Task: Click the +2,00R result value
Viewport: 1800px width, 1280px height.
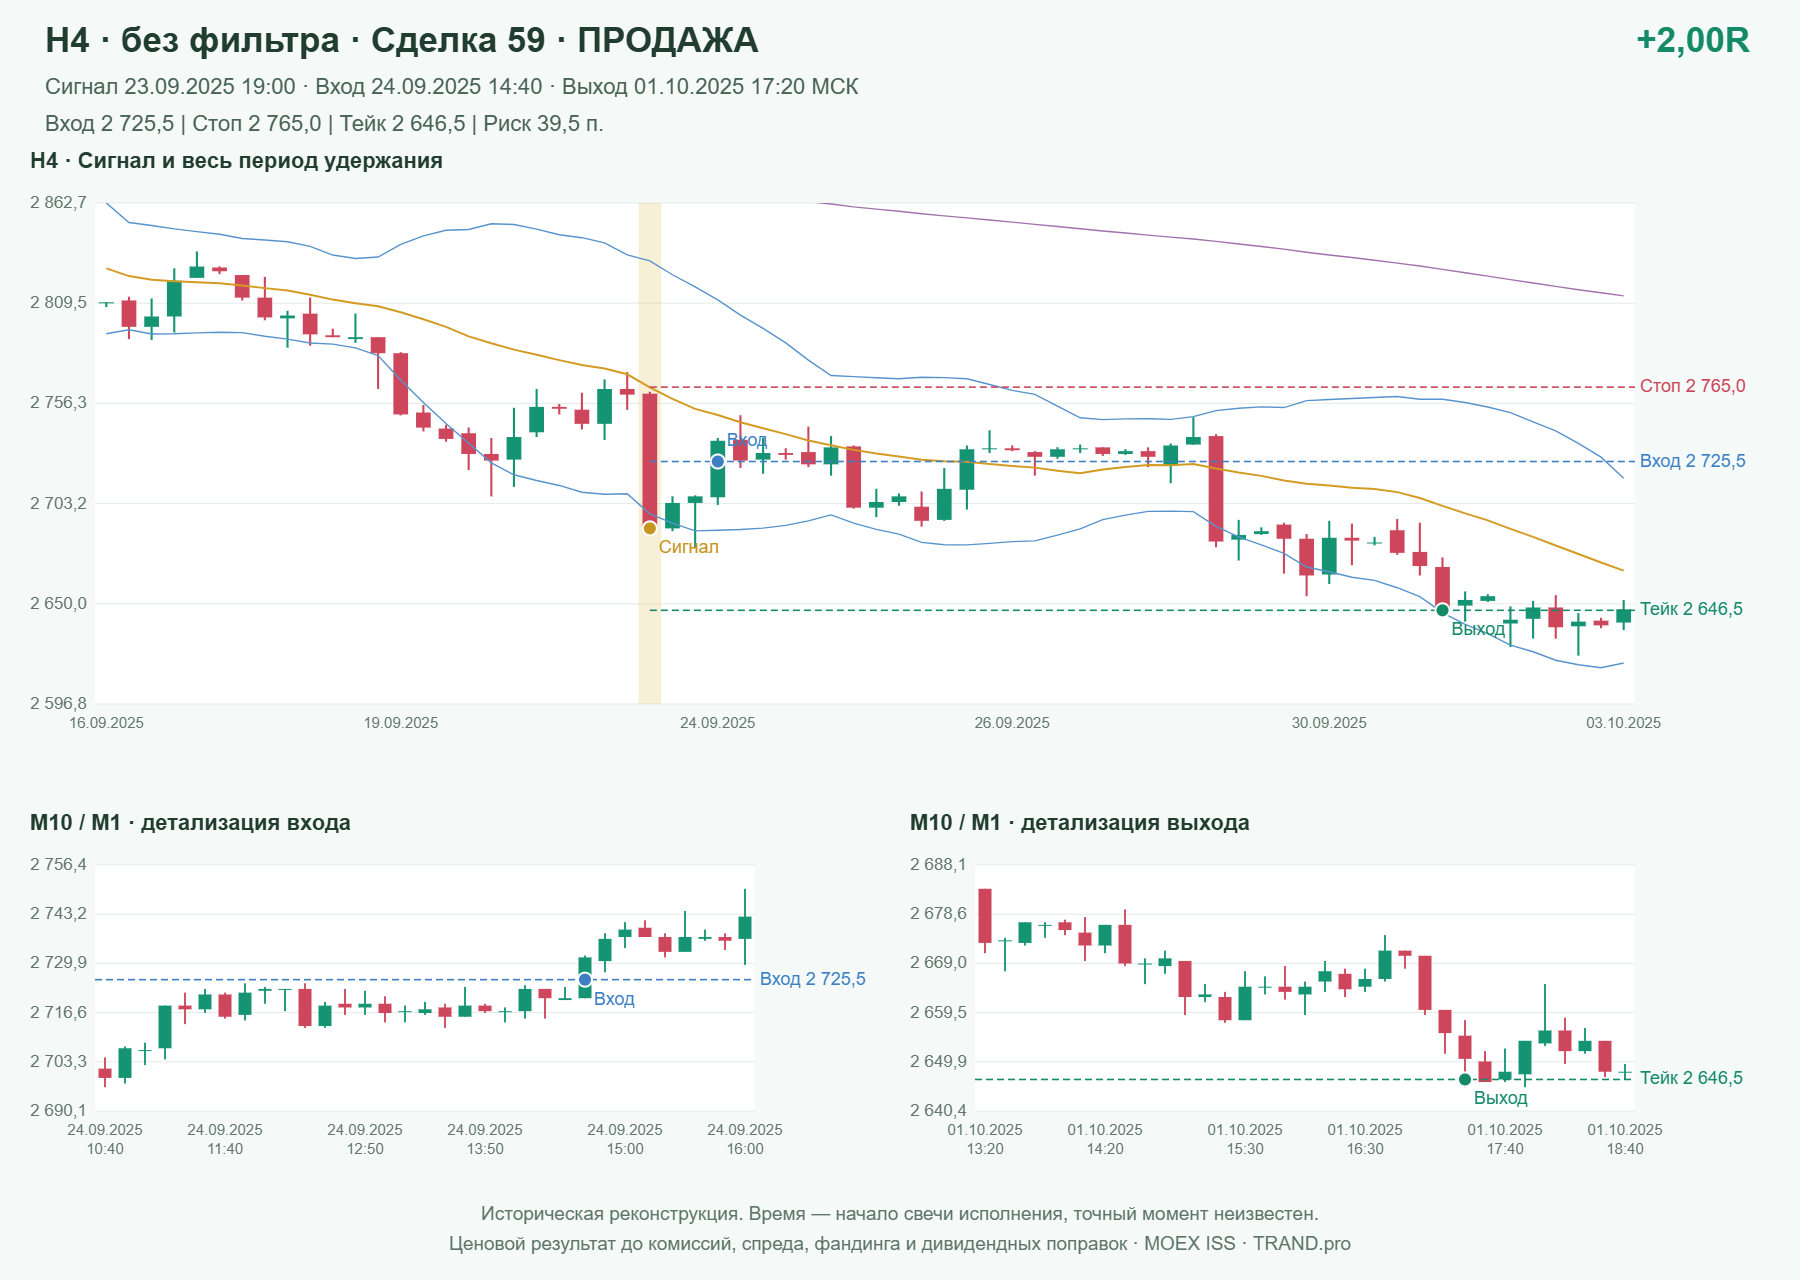Action: pyautogui.click(x=1692, y=40)
